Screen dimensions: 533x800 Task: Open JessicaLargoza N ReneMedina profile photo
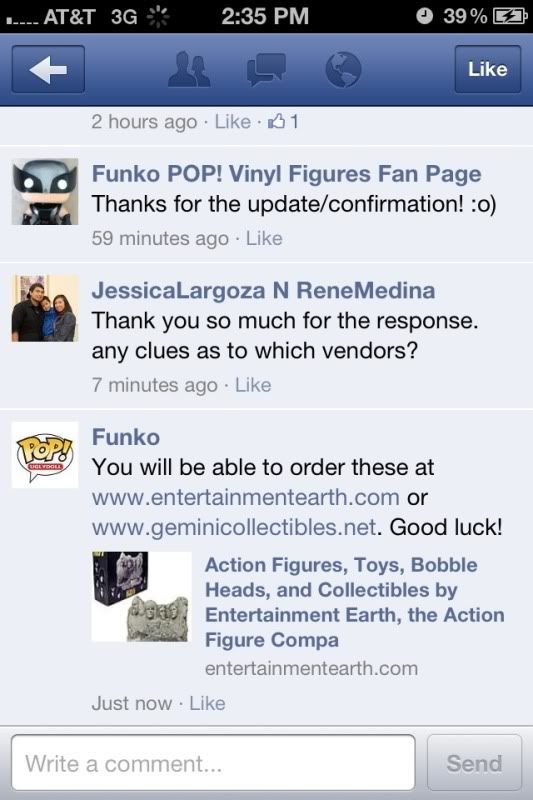45,308
